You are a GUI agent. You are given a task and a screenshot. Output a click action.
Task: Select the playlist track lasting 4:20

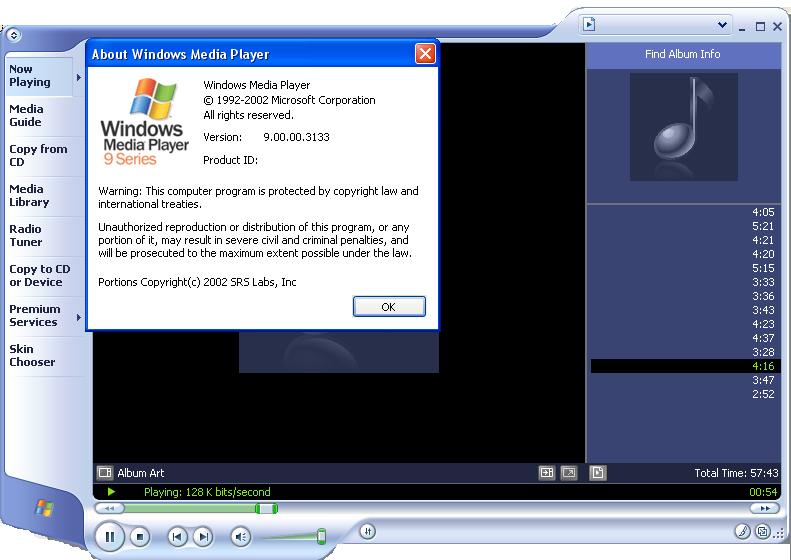[686, 254]
